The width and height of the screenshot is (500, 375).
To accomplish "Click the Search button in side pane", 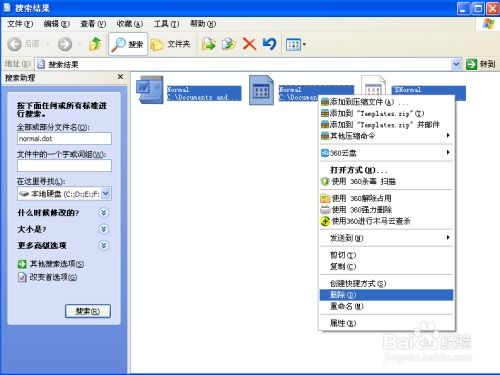I will pyautogui.click(x=88, y=311).
